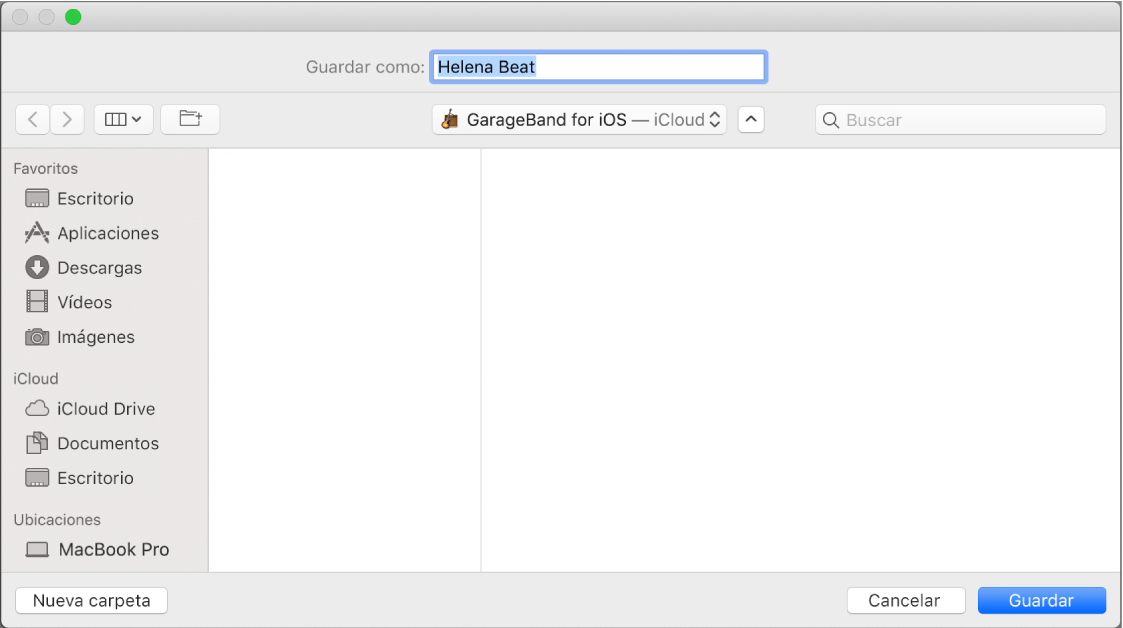Select Escritorio under iCloud
Screen dimensions: 1123x628
point(95,478)
